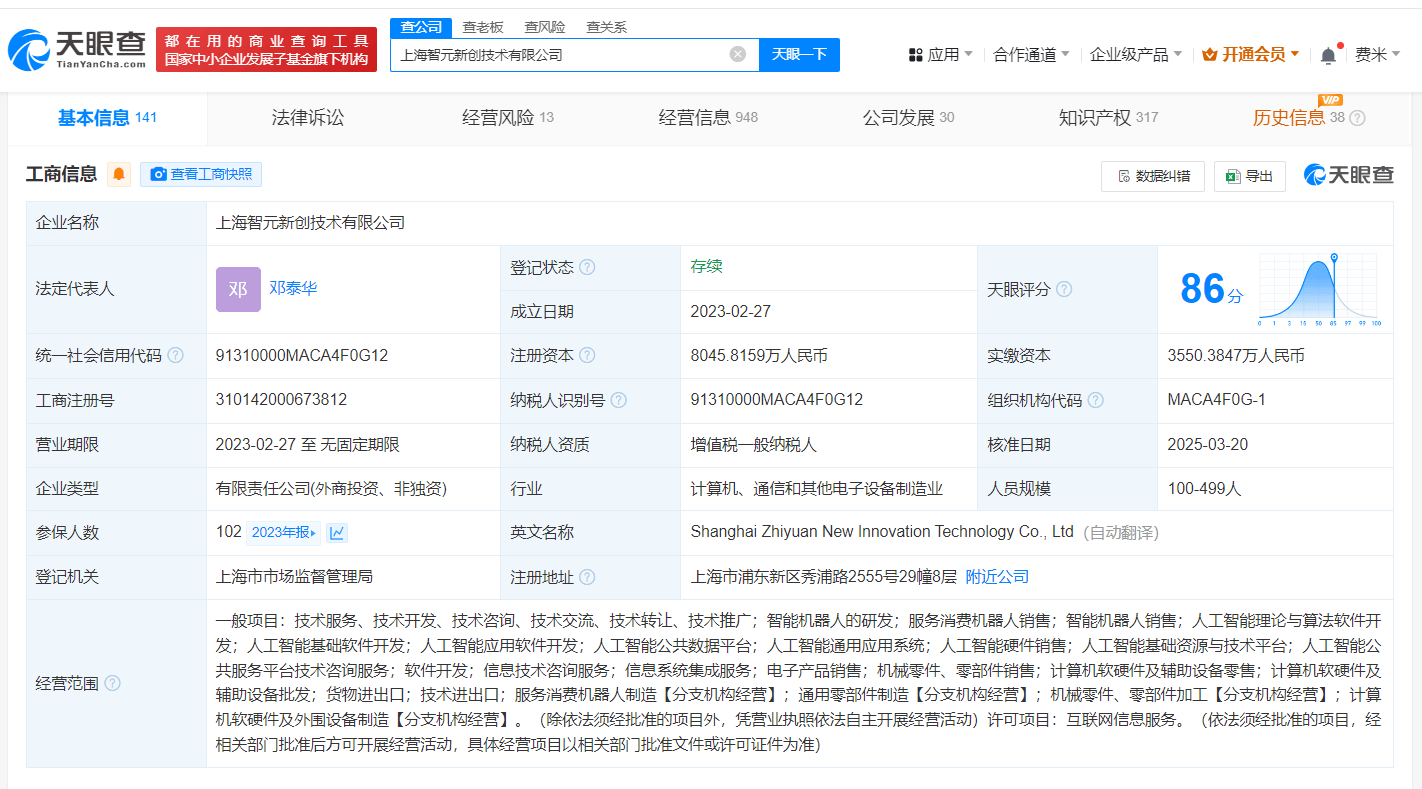
Task: Select the 查老板 search tab
Action: [x=483, y=27]
